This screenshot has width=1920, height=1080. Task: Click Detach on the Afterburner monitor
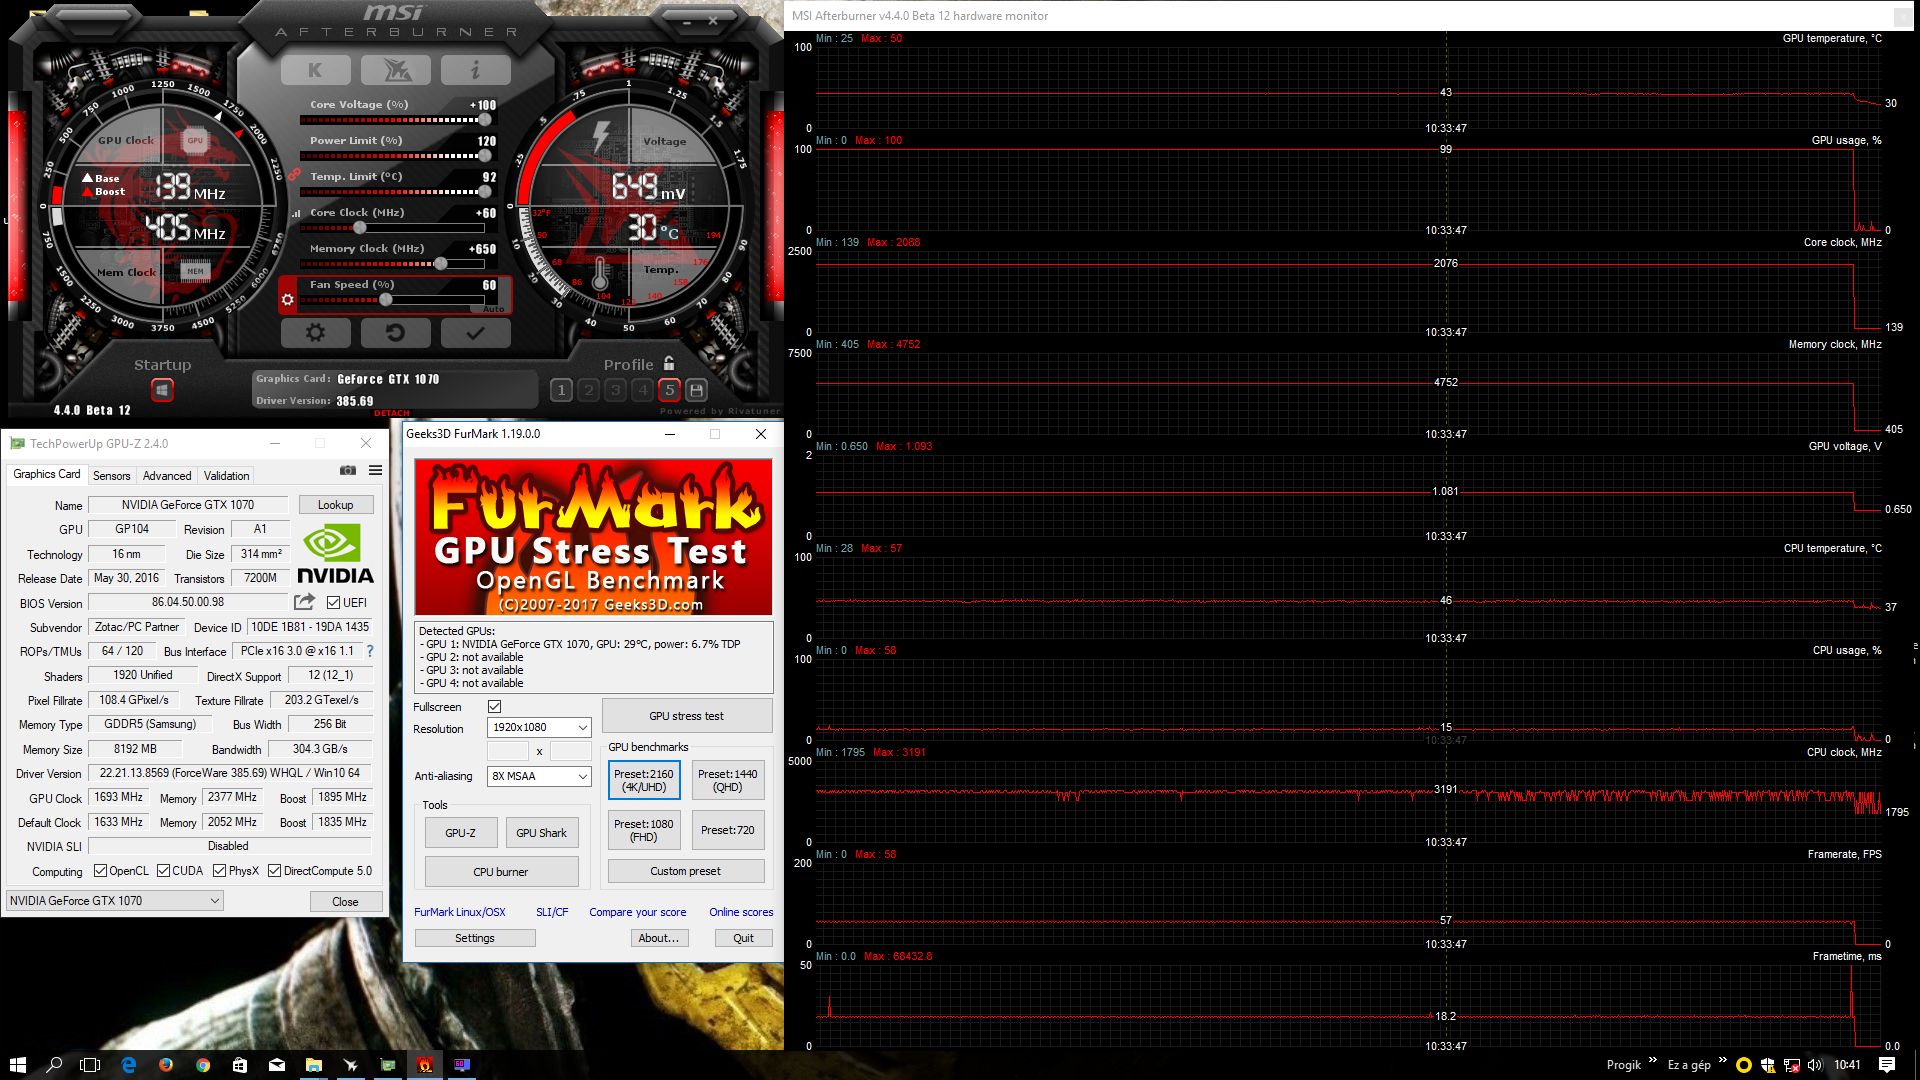(x=392, y=413)
